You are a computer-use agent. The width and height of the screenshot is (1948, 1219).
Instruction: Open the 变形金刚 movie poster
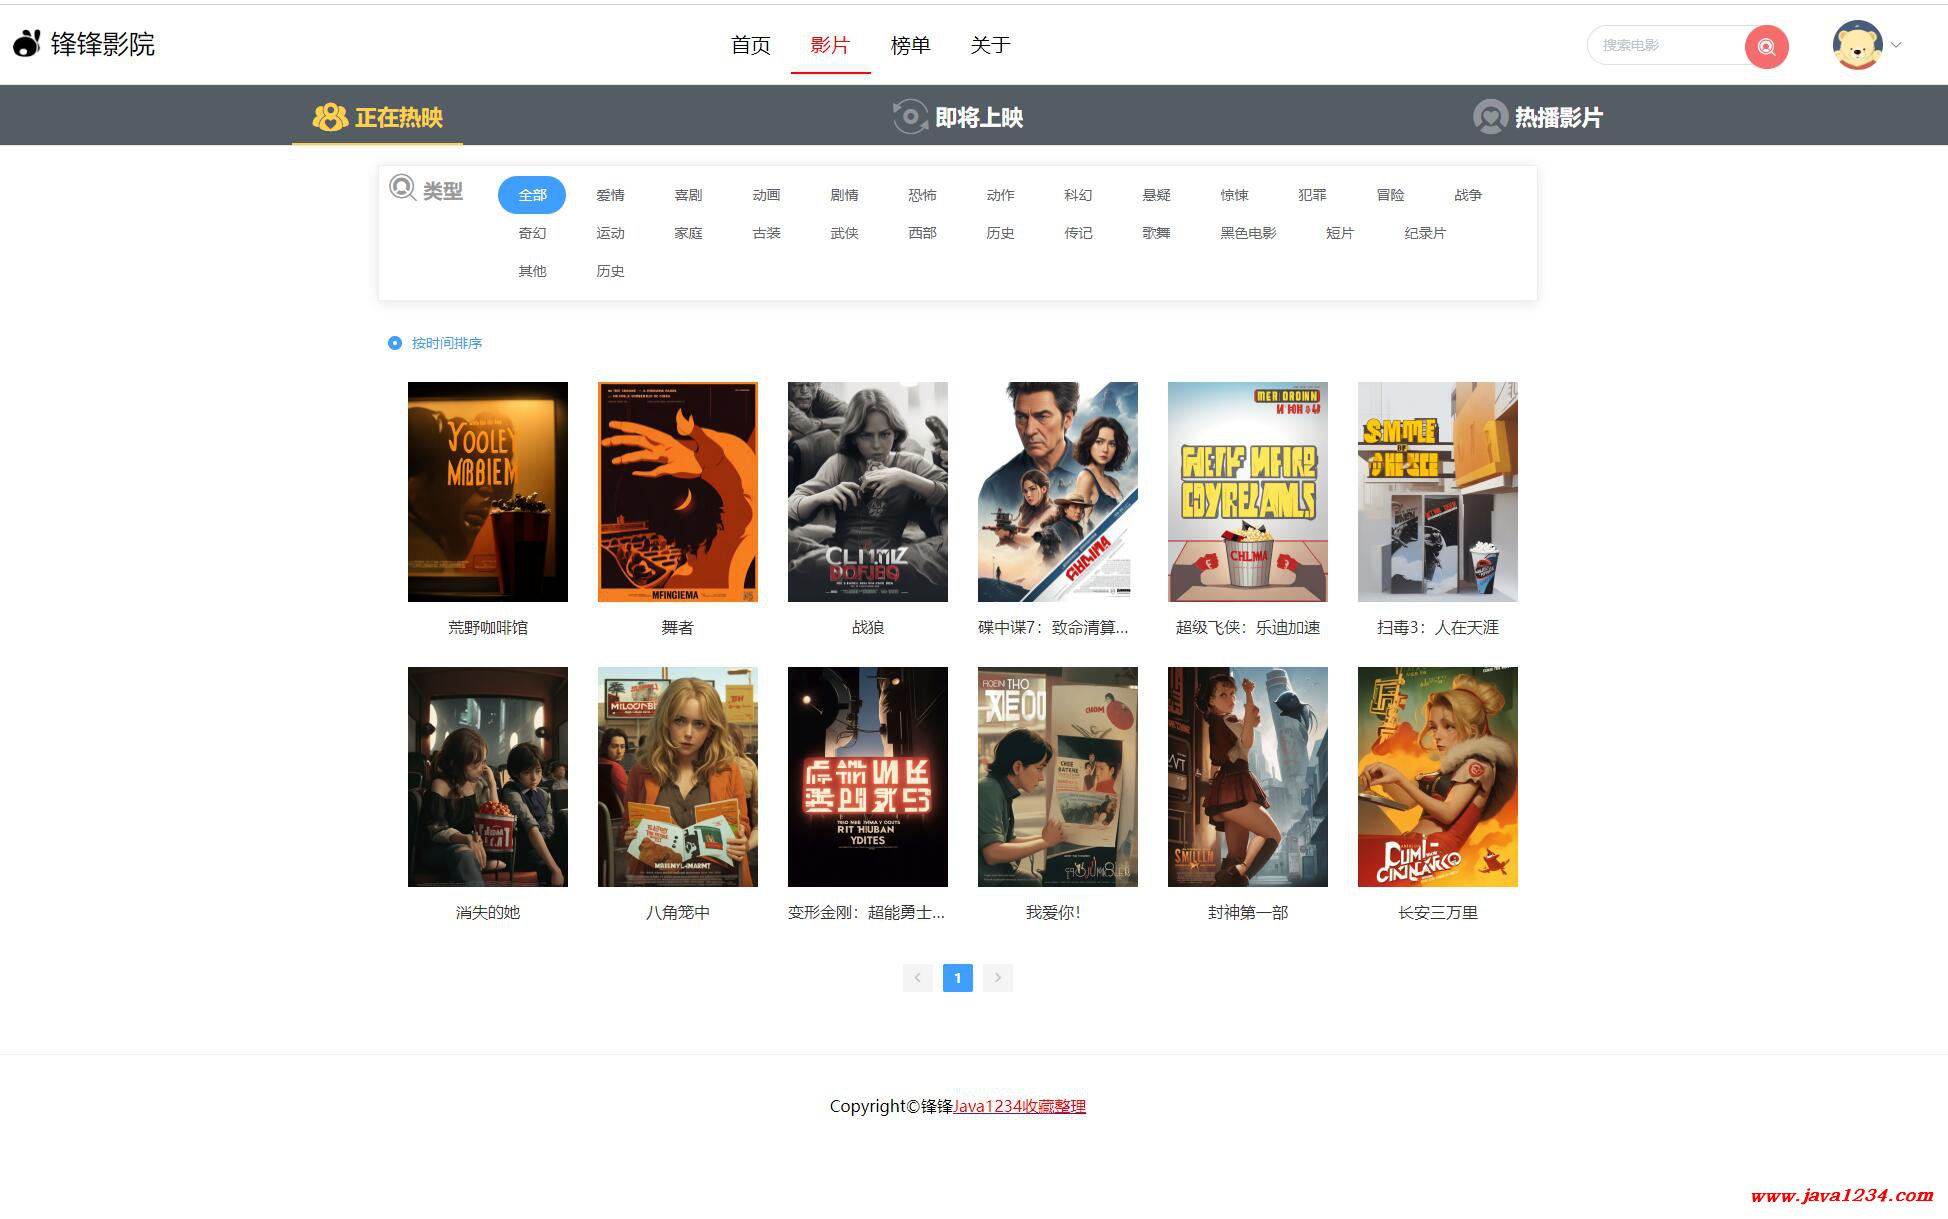tap(868, 777)
